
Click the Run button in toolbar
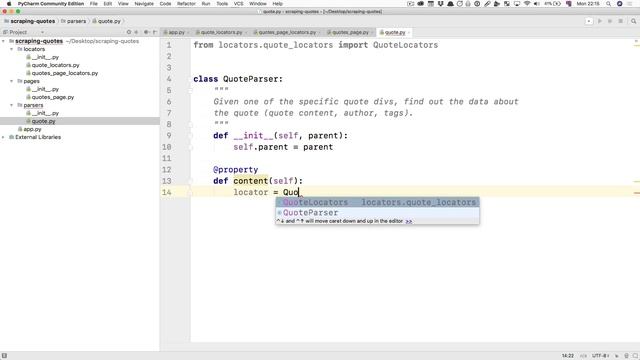pyautogui.click(x=600, y=21)
